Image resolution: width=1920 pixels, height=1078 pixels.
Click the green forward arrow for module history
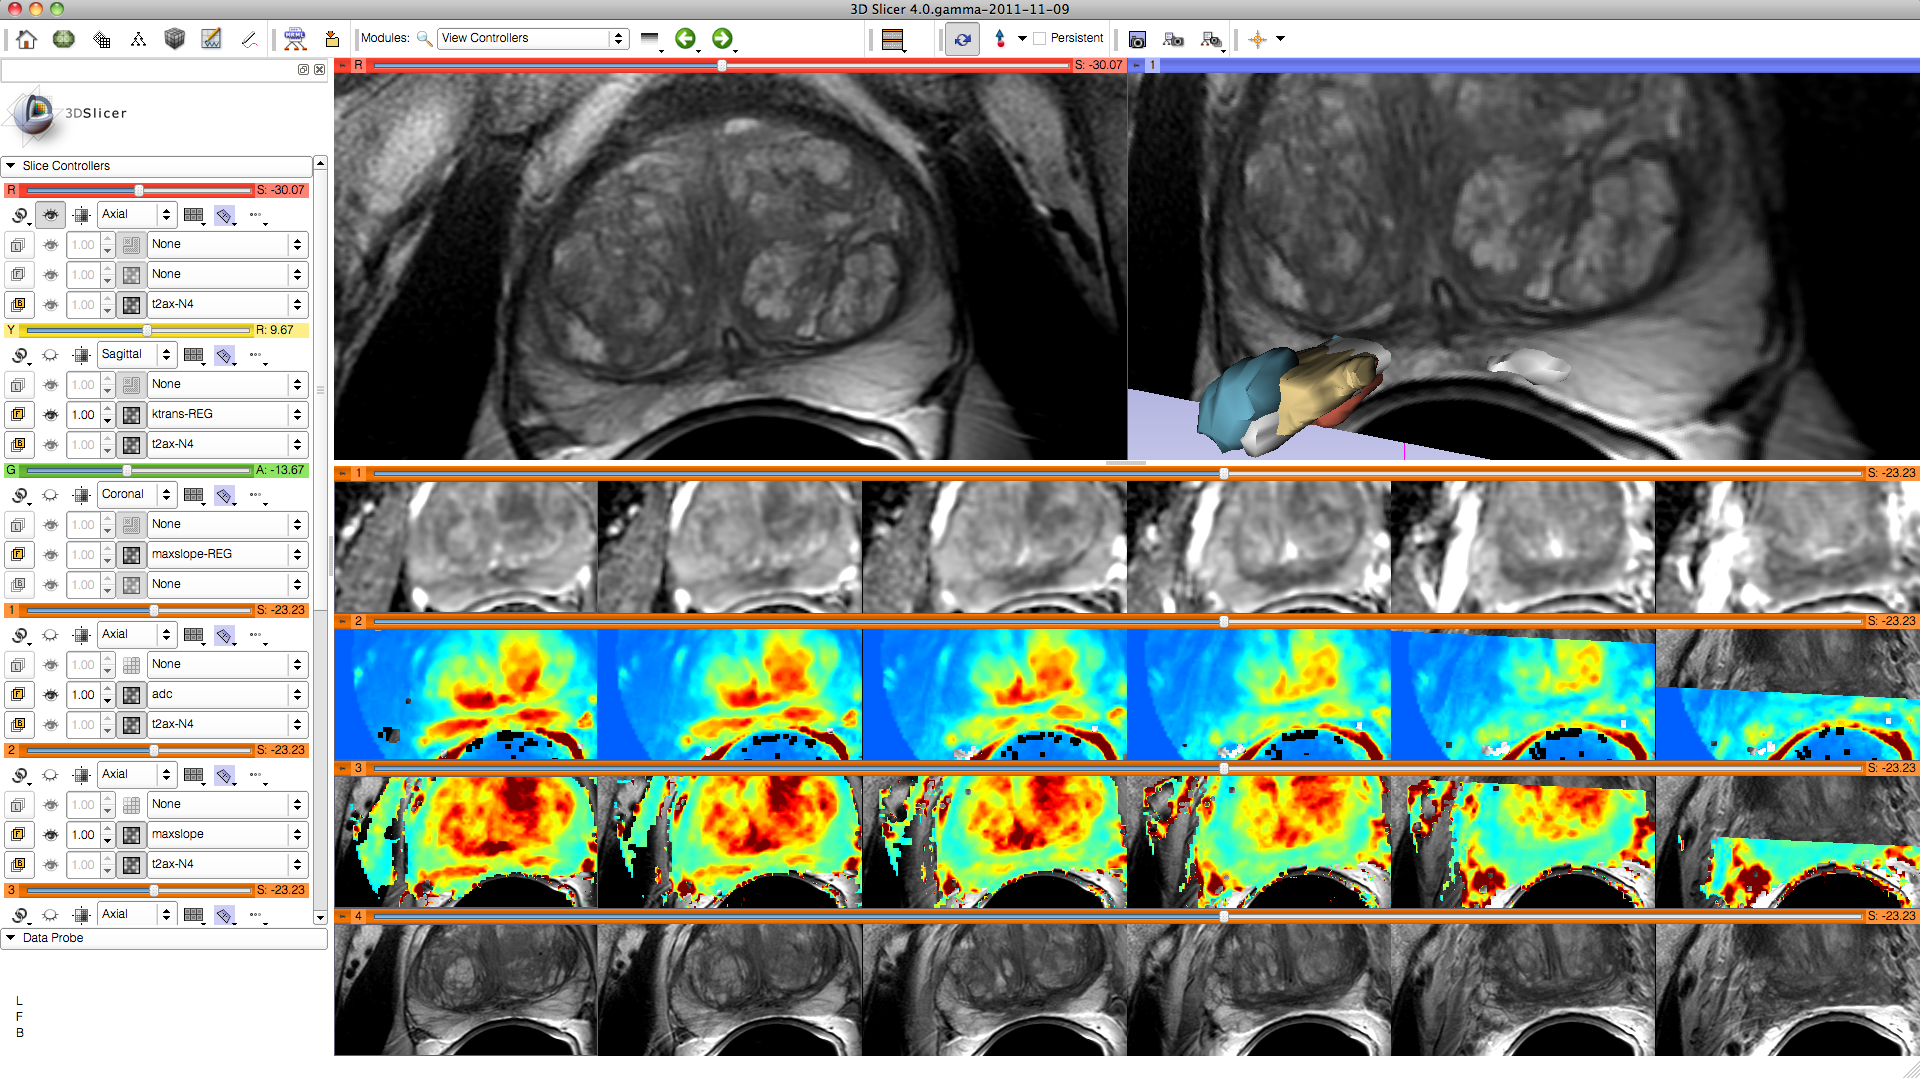point(722,39)
